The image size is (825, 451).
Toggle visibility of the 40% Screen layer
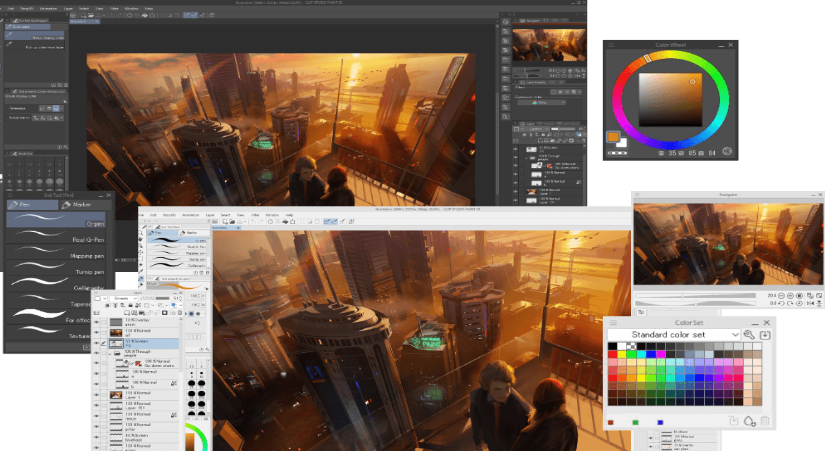pos(96,437)
